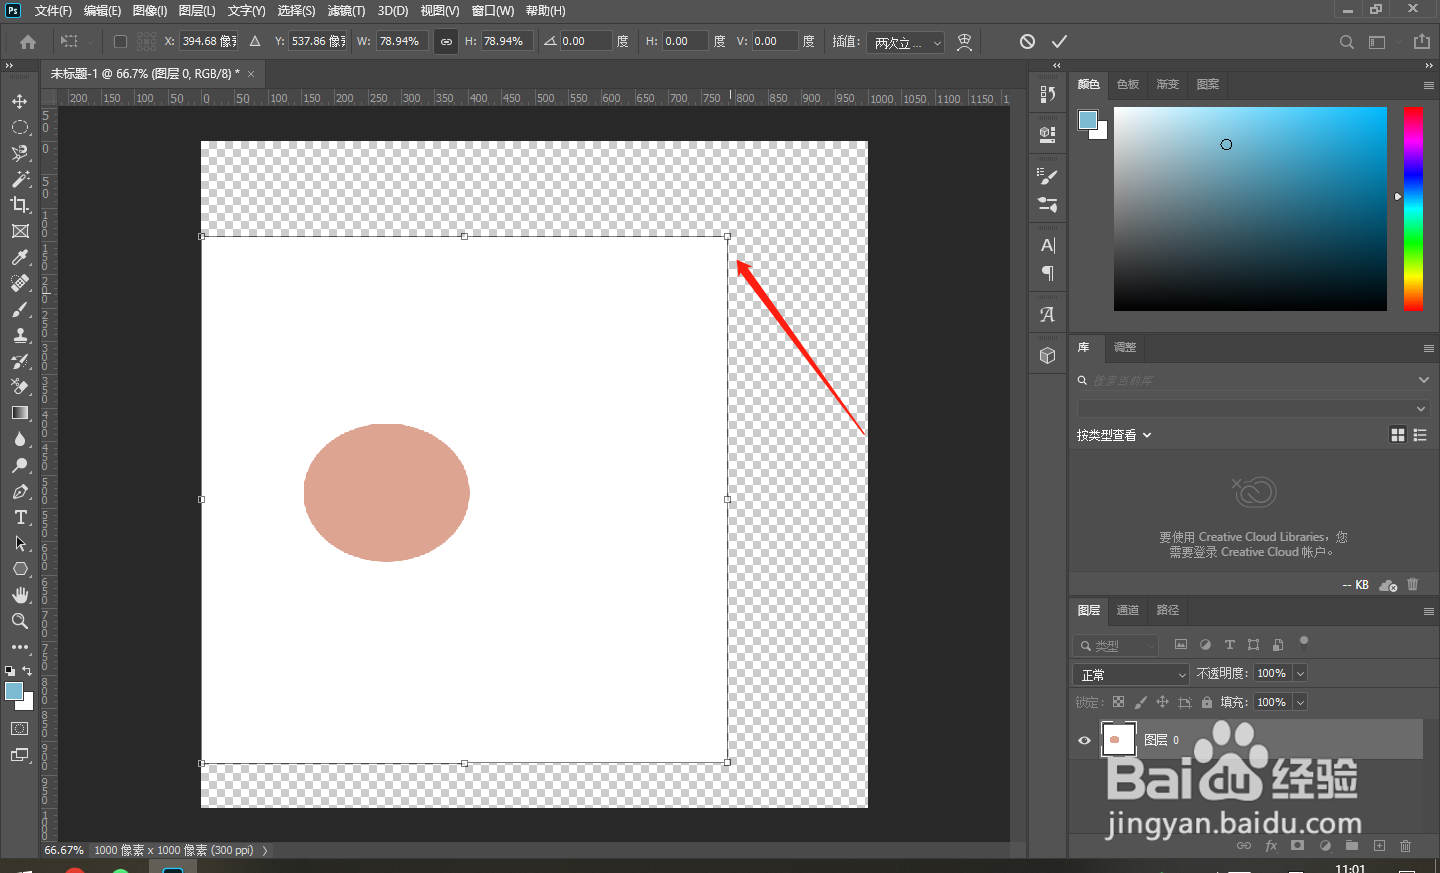Open the 不透明度 opacity dropdown arrow

tap(1300, 673)
